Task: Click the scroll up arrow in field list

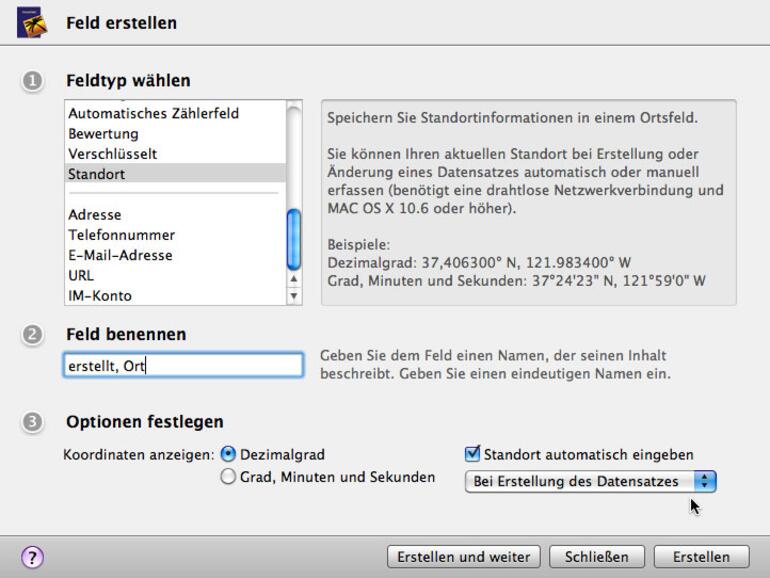Action: click(x=294, y=279)
